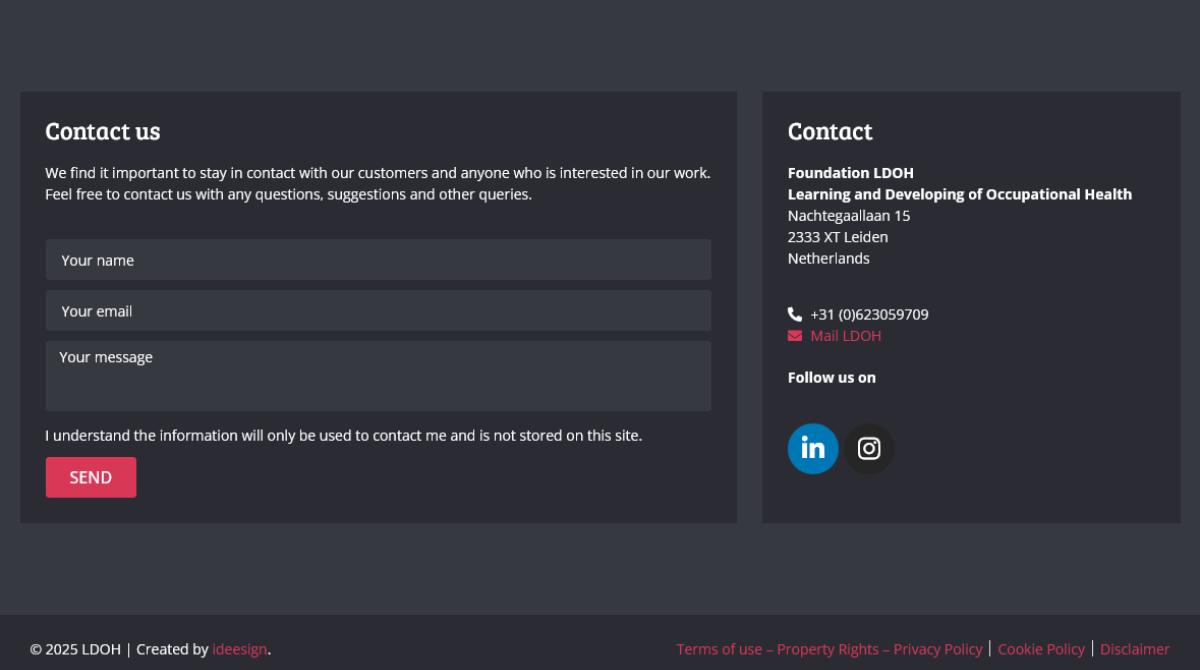Submit the form with SEND button
This screenshot has width=1200, height=670.
point(91,477)
